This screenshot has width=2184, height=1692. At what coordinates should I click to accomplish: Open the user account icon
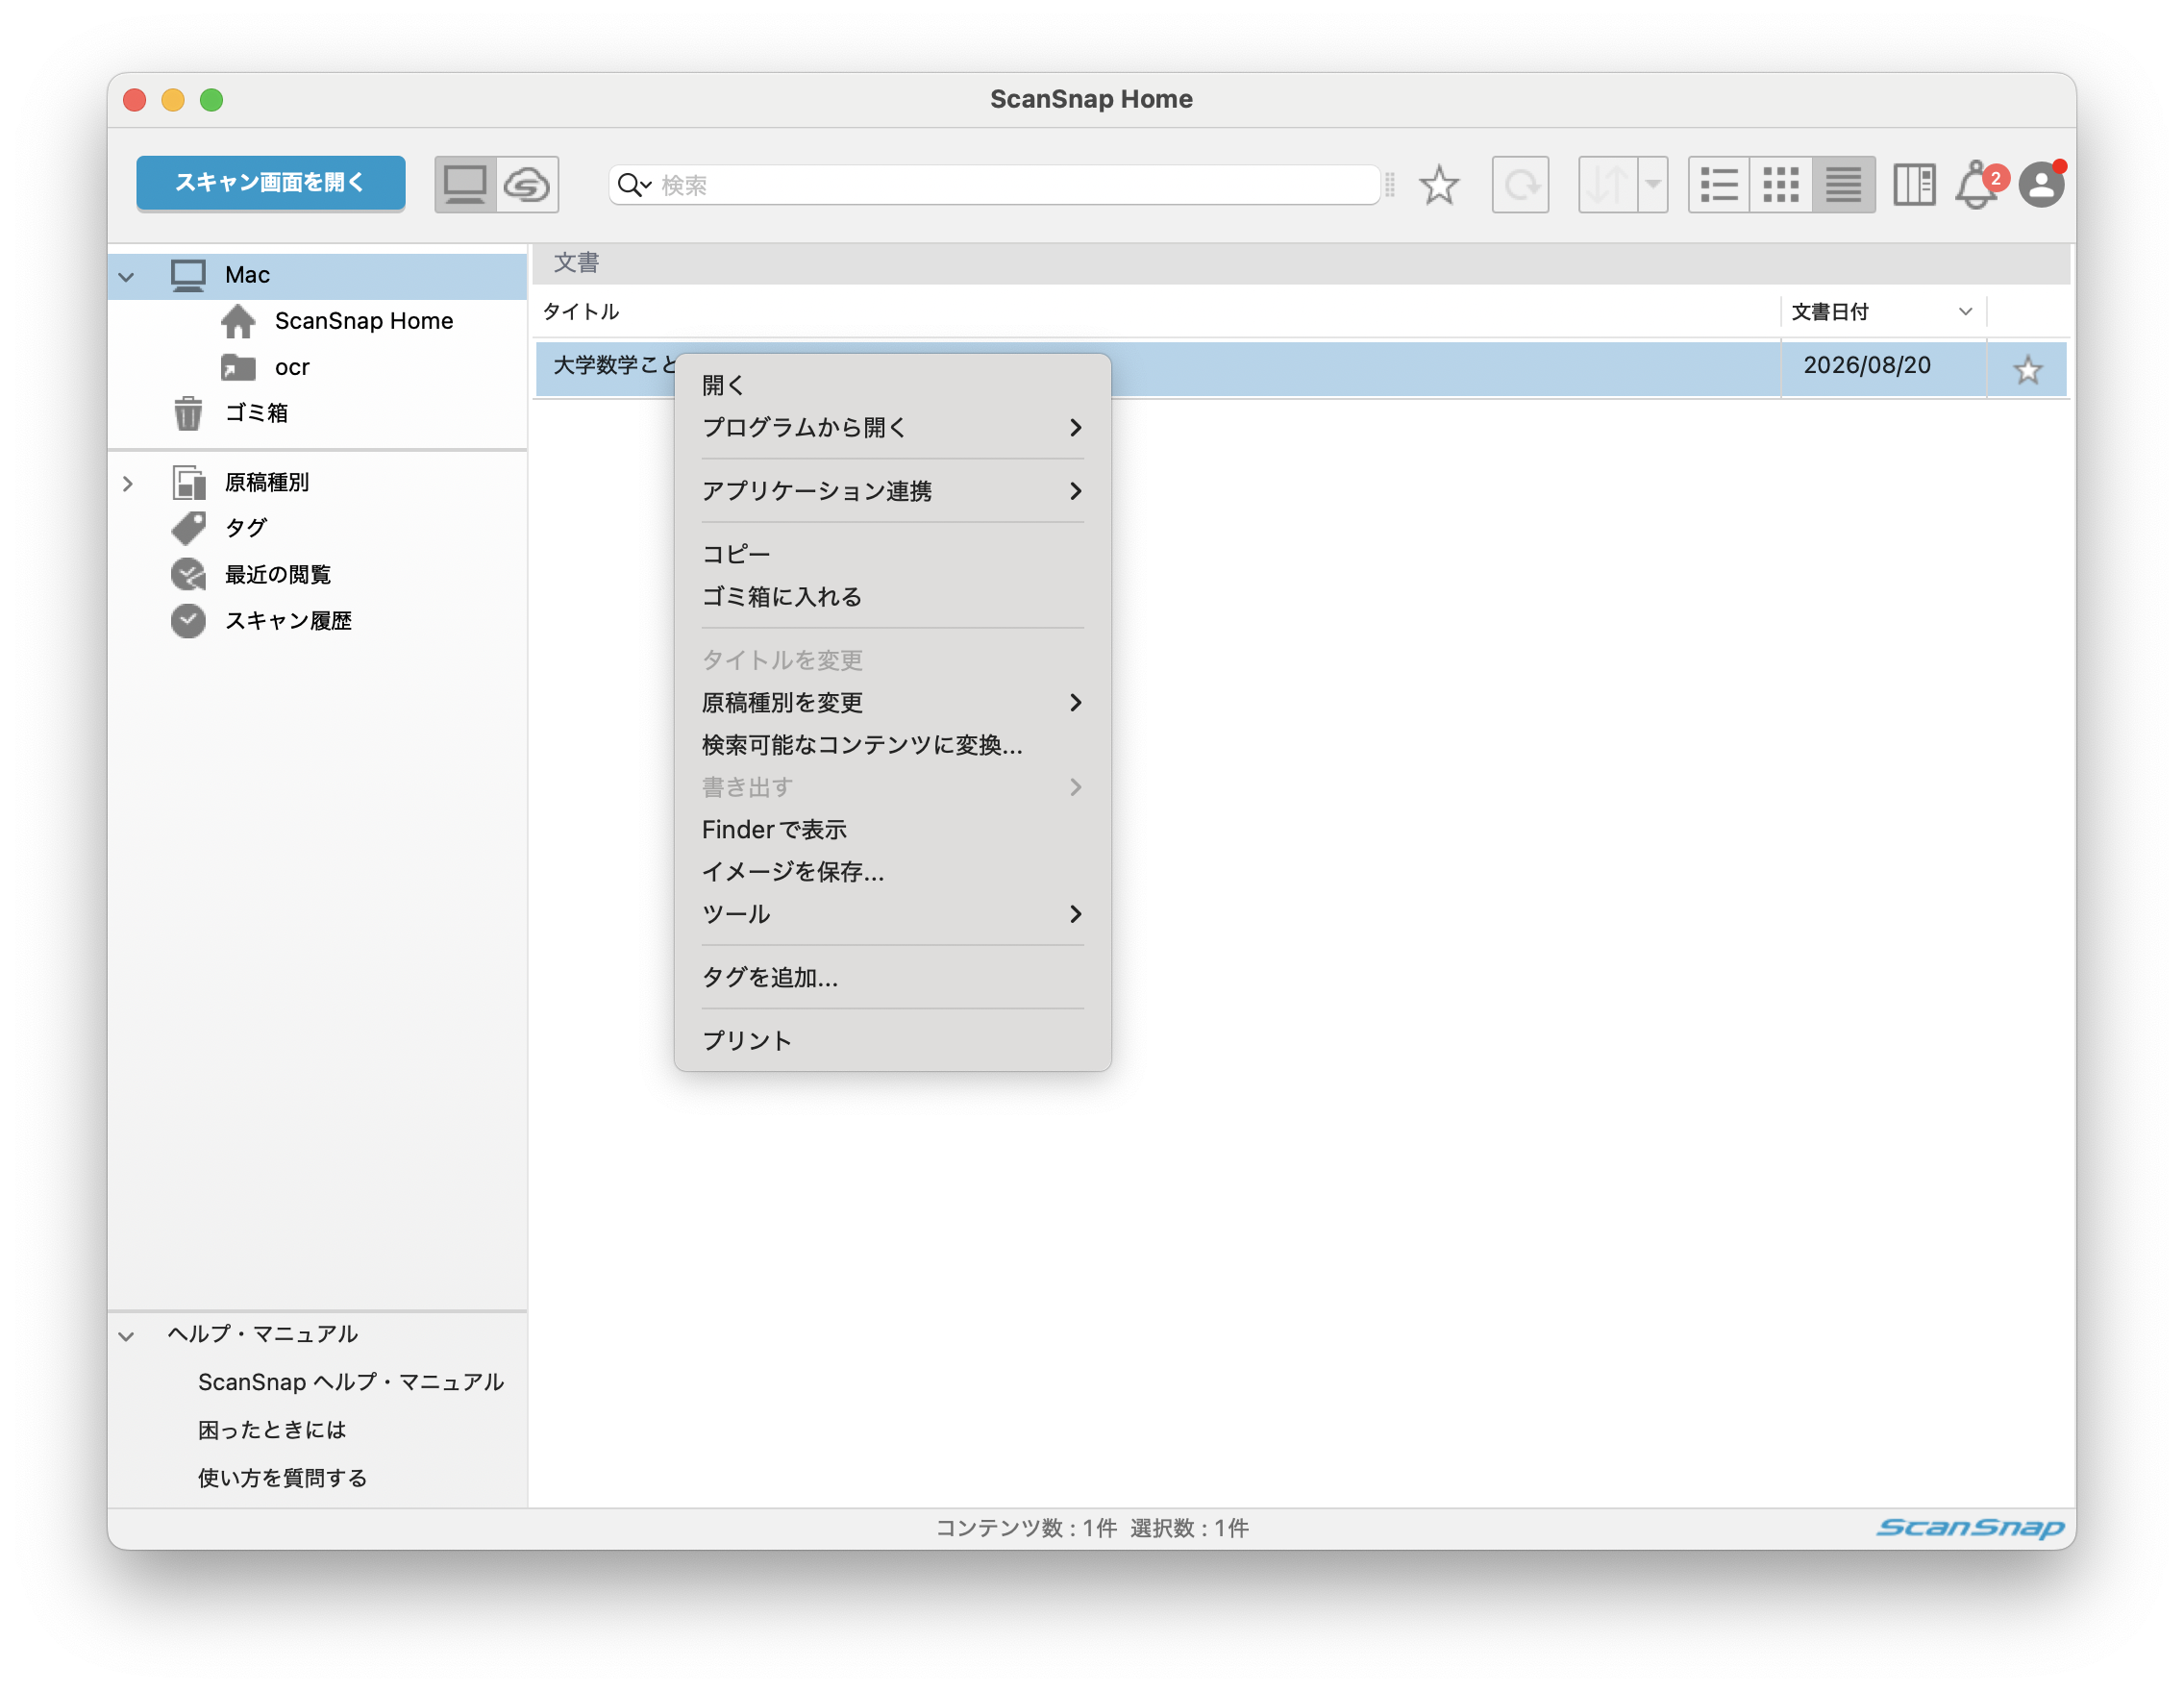pyautogui.click(x=2041, y=185)
